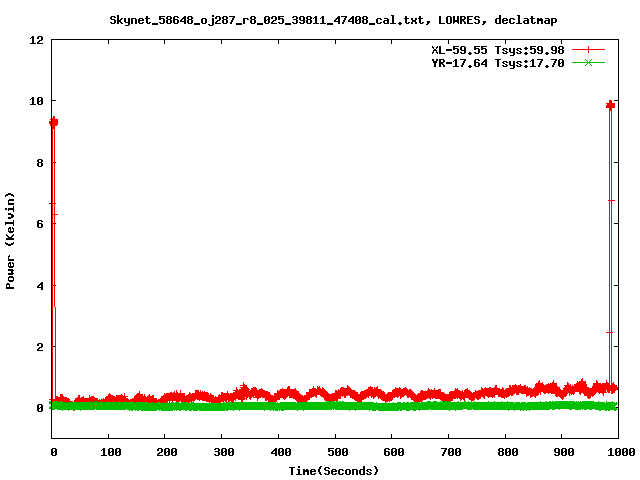Click the y-axis tick label 12
The height and width of the screenshot is (480, 640).
[36, 40]
